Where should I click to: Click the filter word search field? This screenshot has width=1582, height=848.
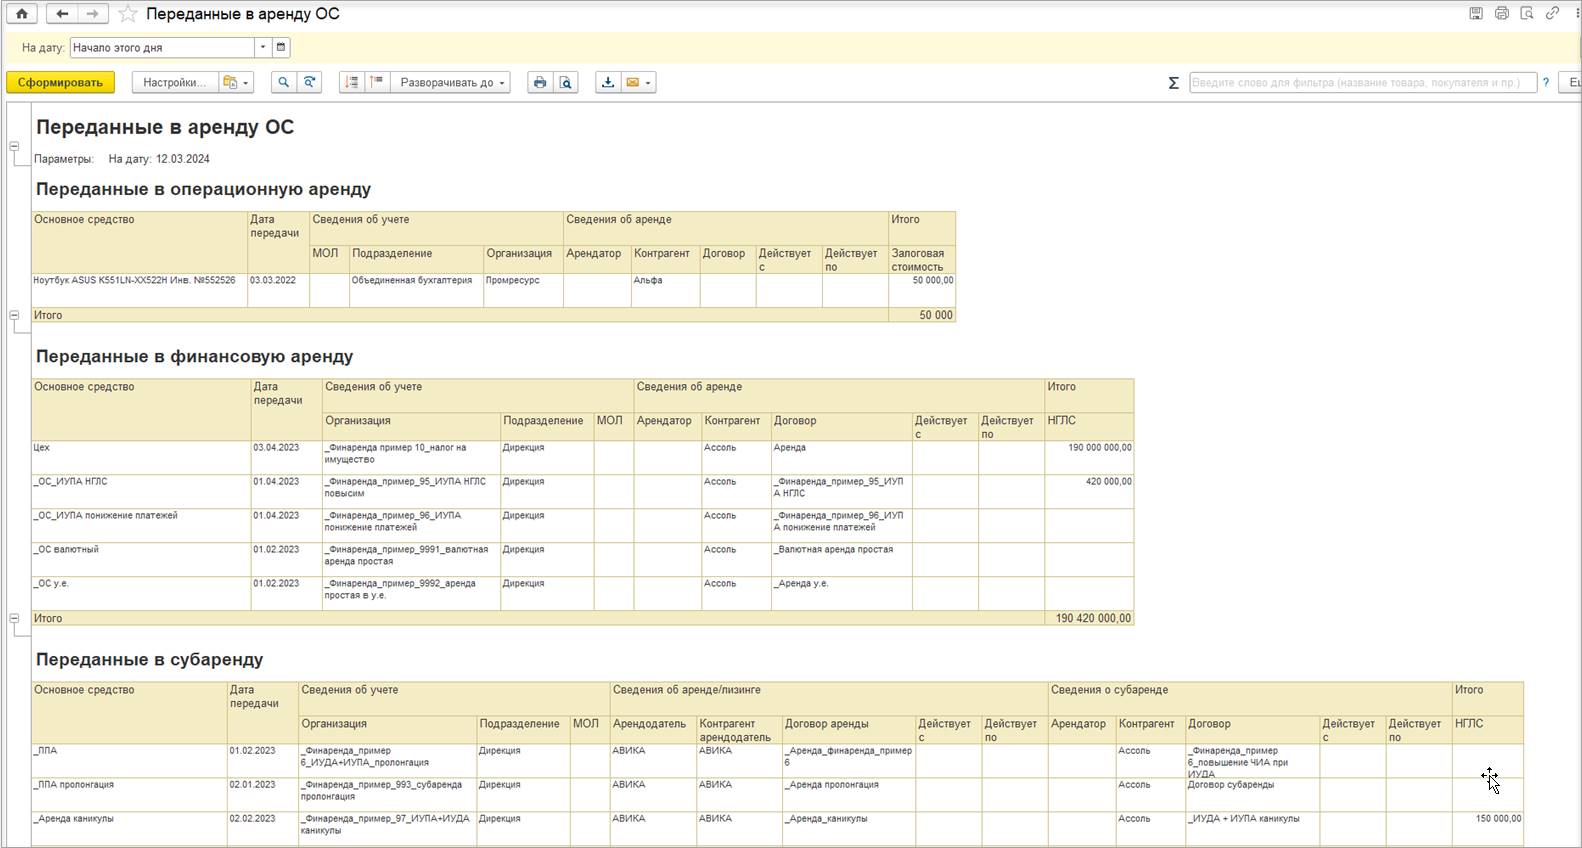1361,83
